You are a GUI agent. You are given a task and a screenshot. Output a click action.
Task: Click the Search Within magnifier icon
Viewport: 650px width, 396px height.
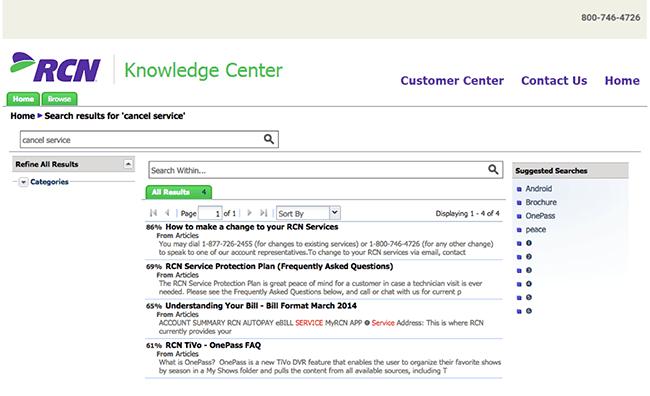point(493,170)
